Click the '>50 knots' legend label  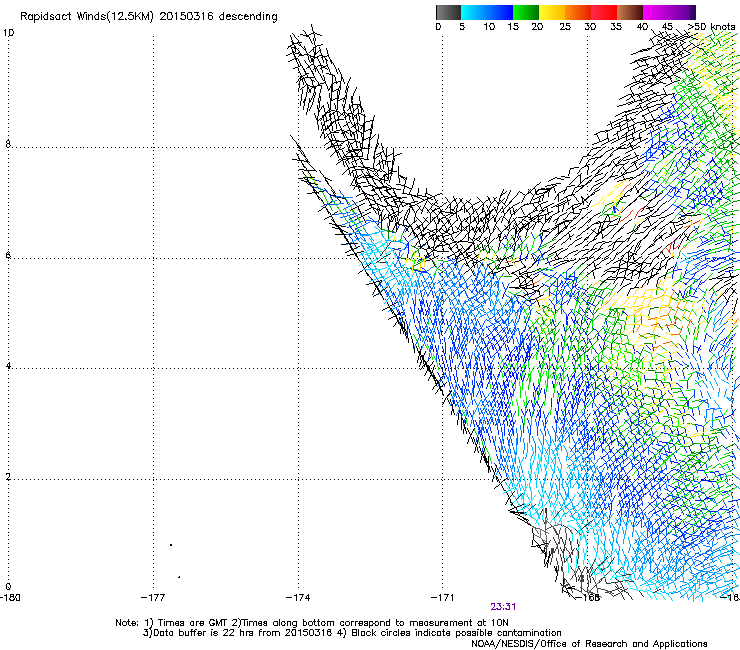[712, 27]
